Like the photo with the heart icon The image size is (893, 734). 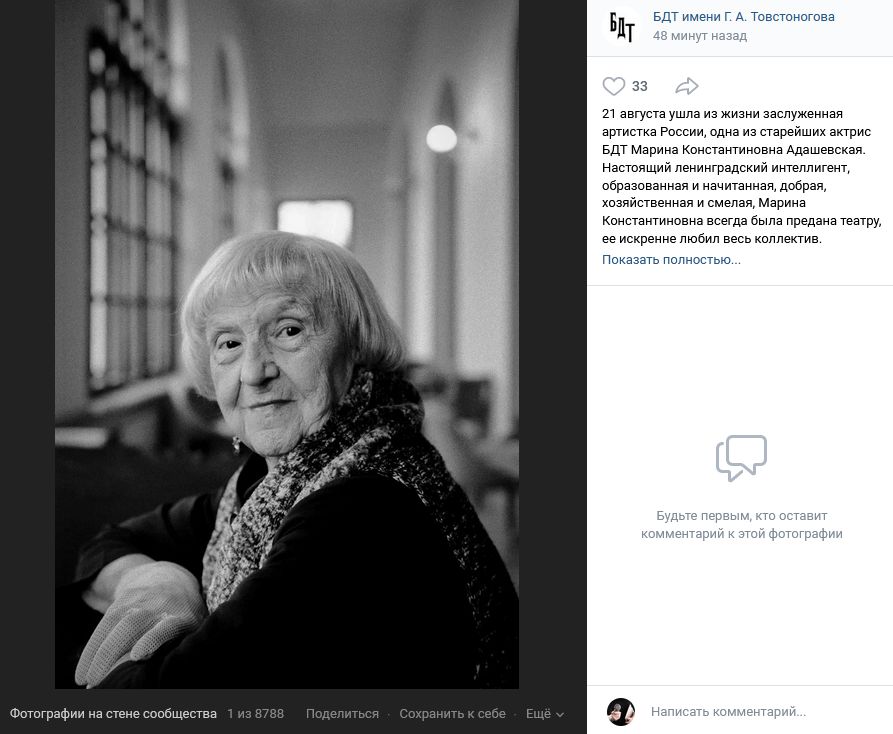(613, 86)
